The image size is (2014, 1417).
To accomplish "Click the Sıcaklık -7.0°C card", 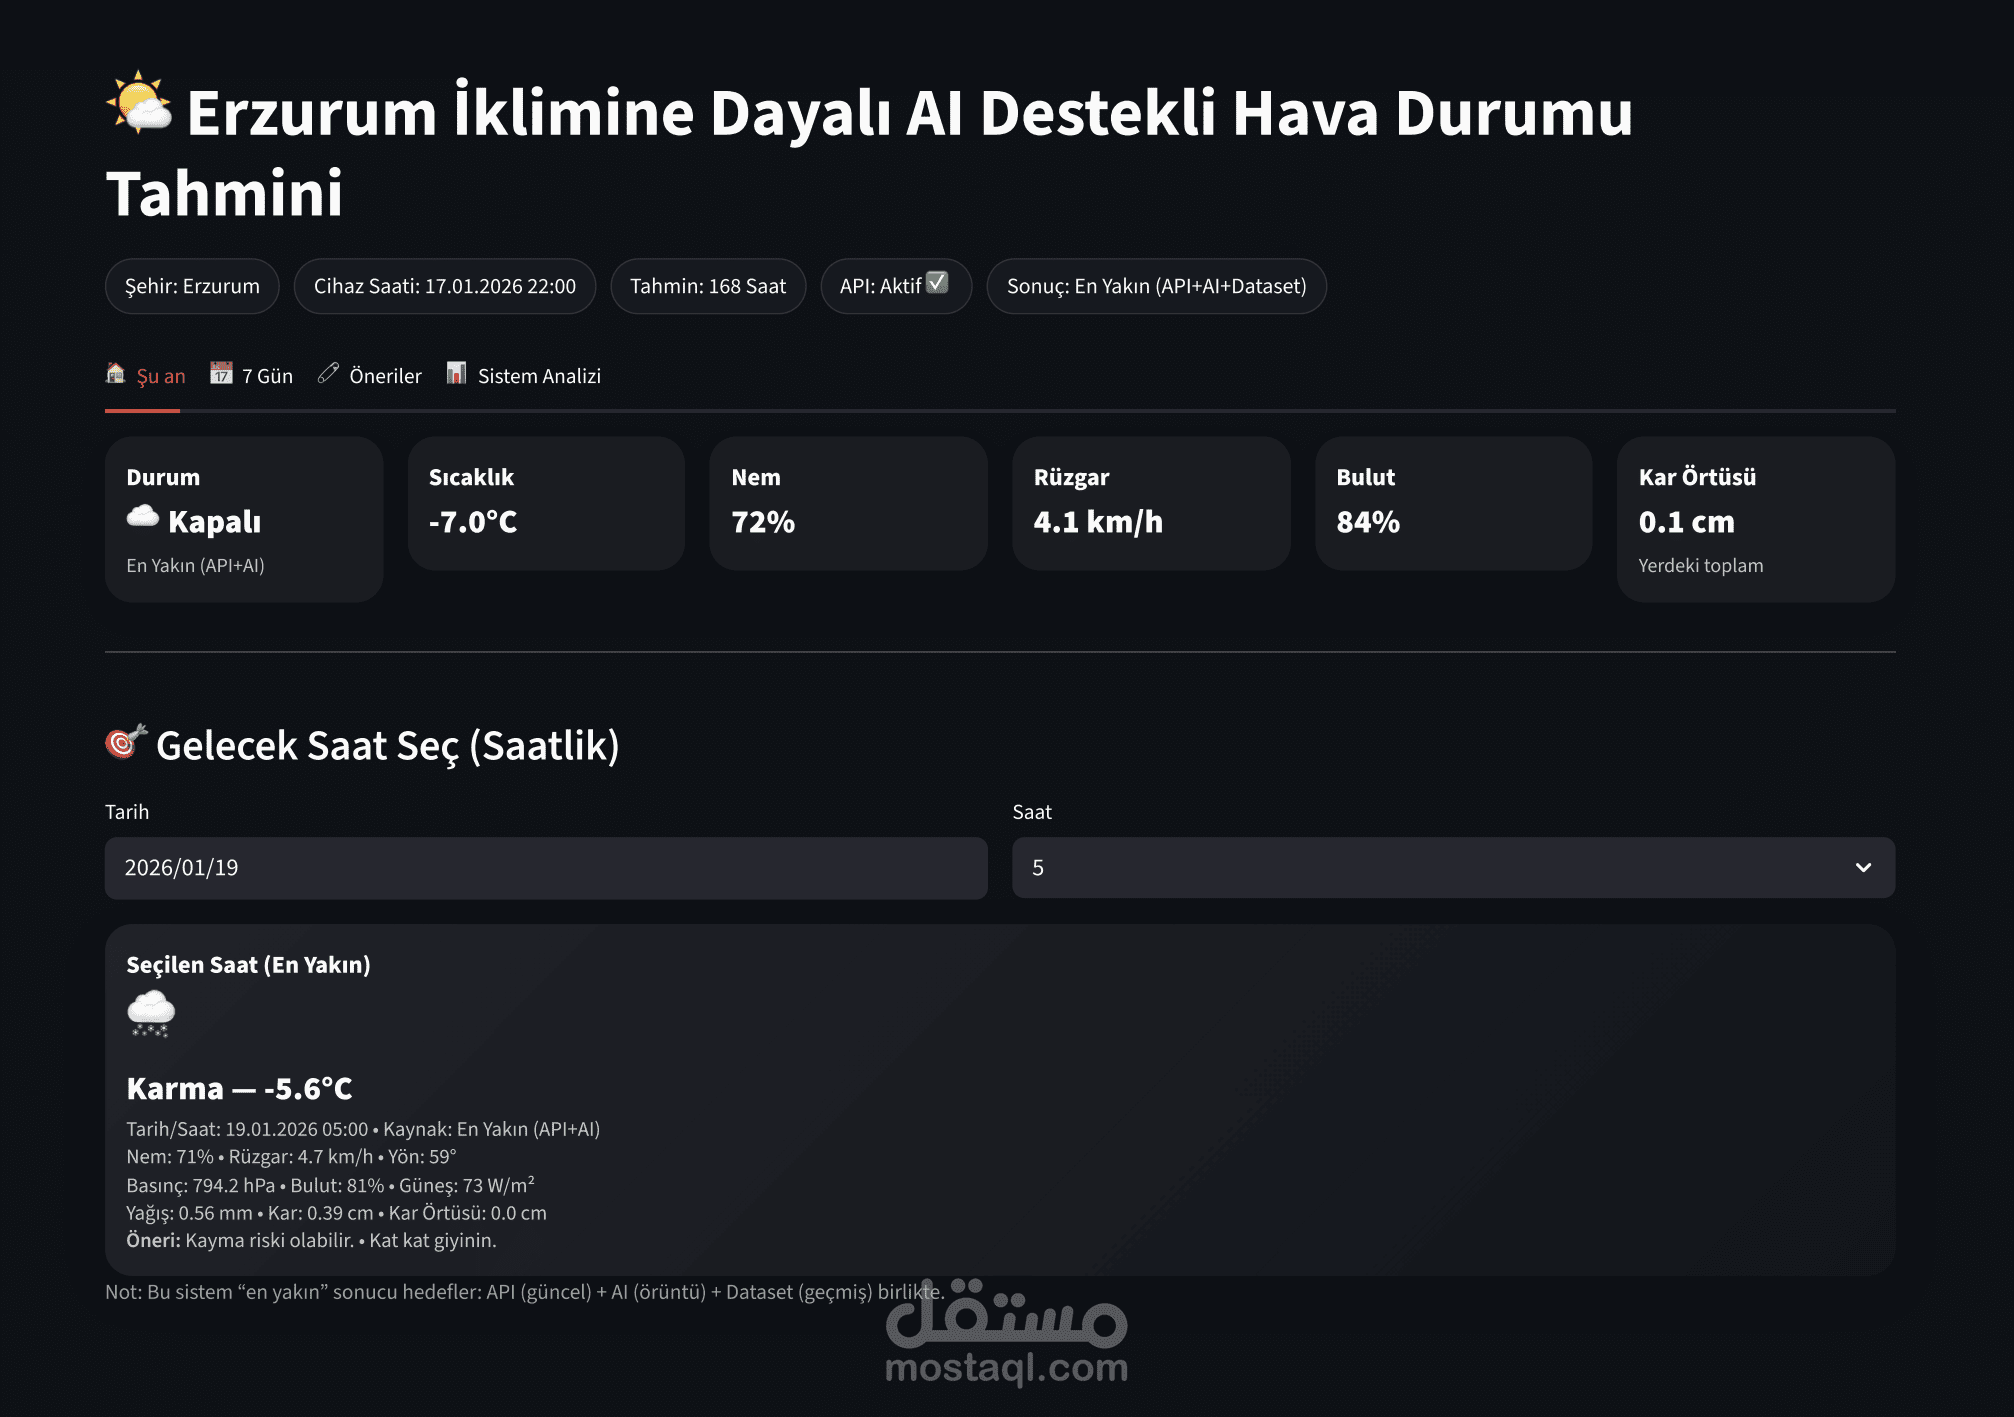I will point(546,503).
